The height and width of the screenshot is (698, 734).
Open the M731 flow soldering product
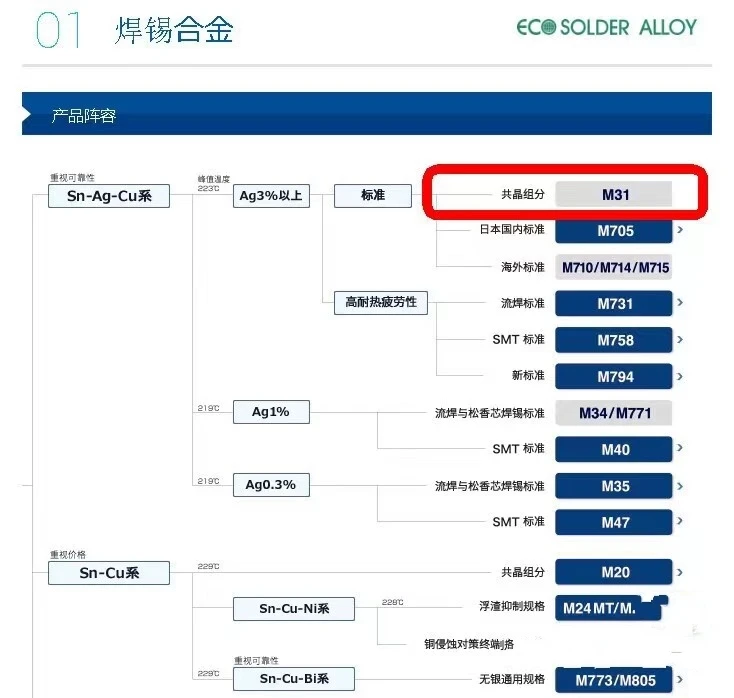tap(614, 304)
